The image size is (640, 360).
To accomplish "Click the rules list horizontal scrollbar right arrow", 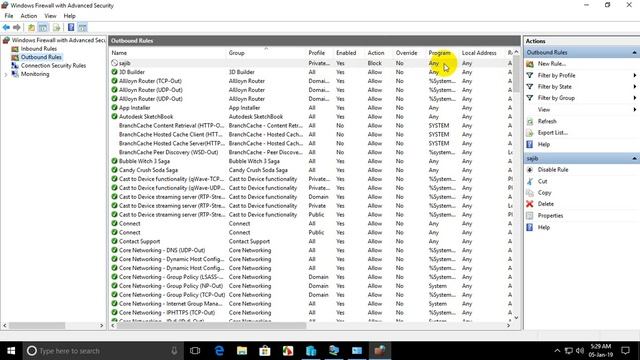I will 509,326.
